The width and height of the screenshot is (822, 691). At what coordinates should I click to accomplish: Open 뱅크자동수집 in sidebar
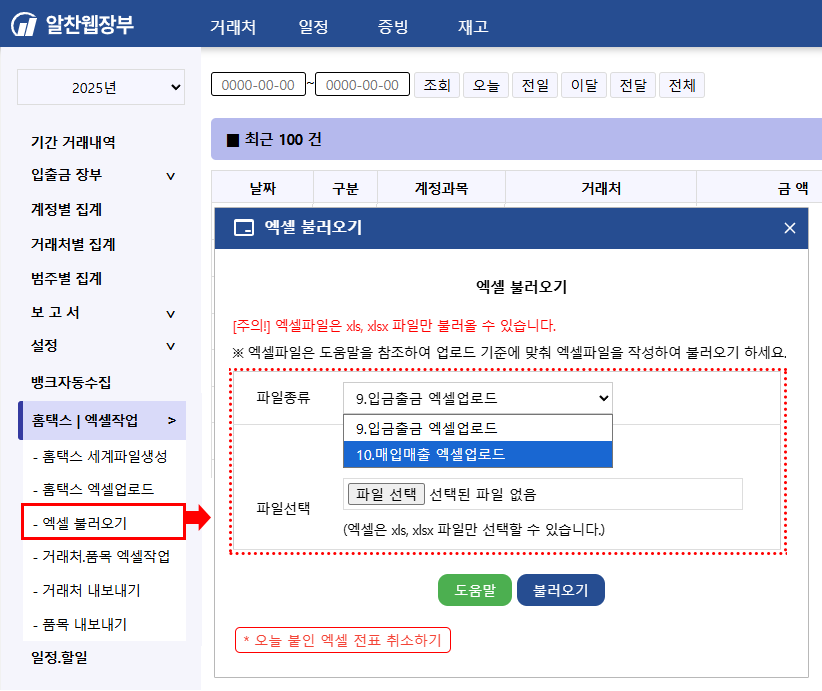(x=71, y=382)
